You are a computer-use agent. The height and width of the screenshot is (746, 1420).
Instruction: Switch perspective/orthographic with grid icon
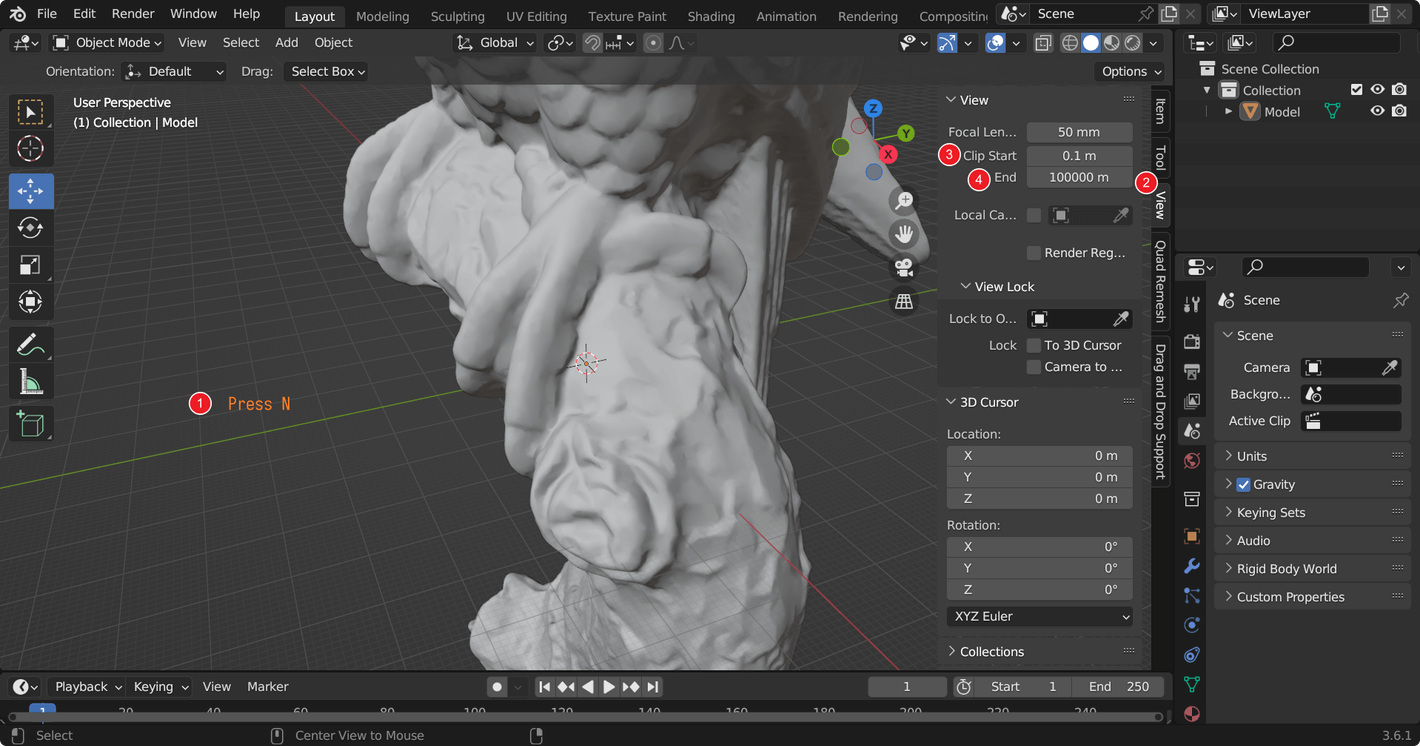(904, 301)
